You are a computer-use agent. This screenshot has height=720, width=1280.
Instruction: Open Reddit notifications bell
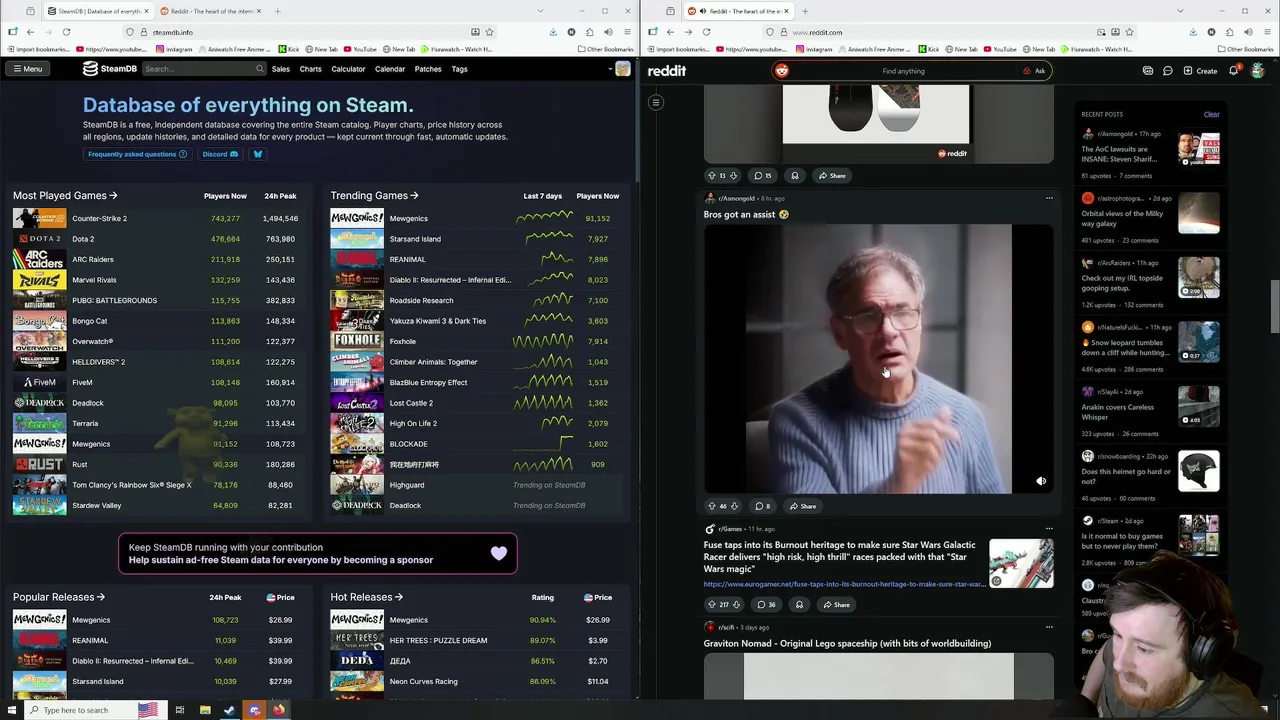click(x=1234, y=71)
